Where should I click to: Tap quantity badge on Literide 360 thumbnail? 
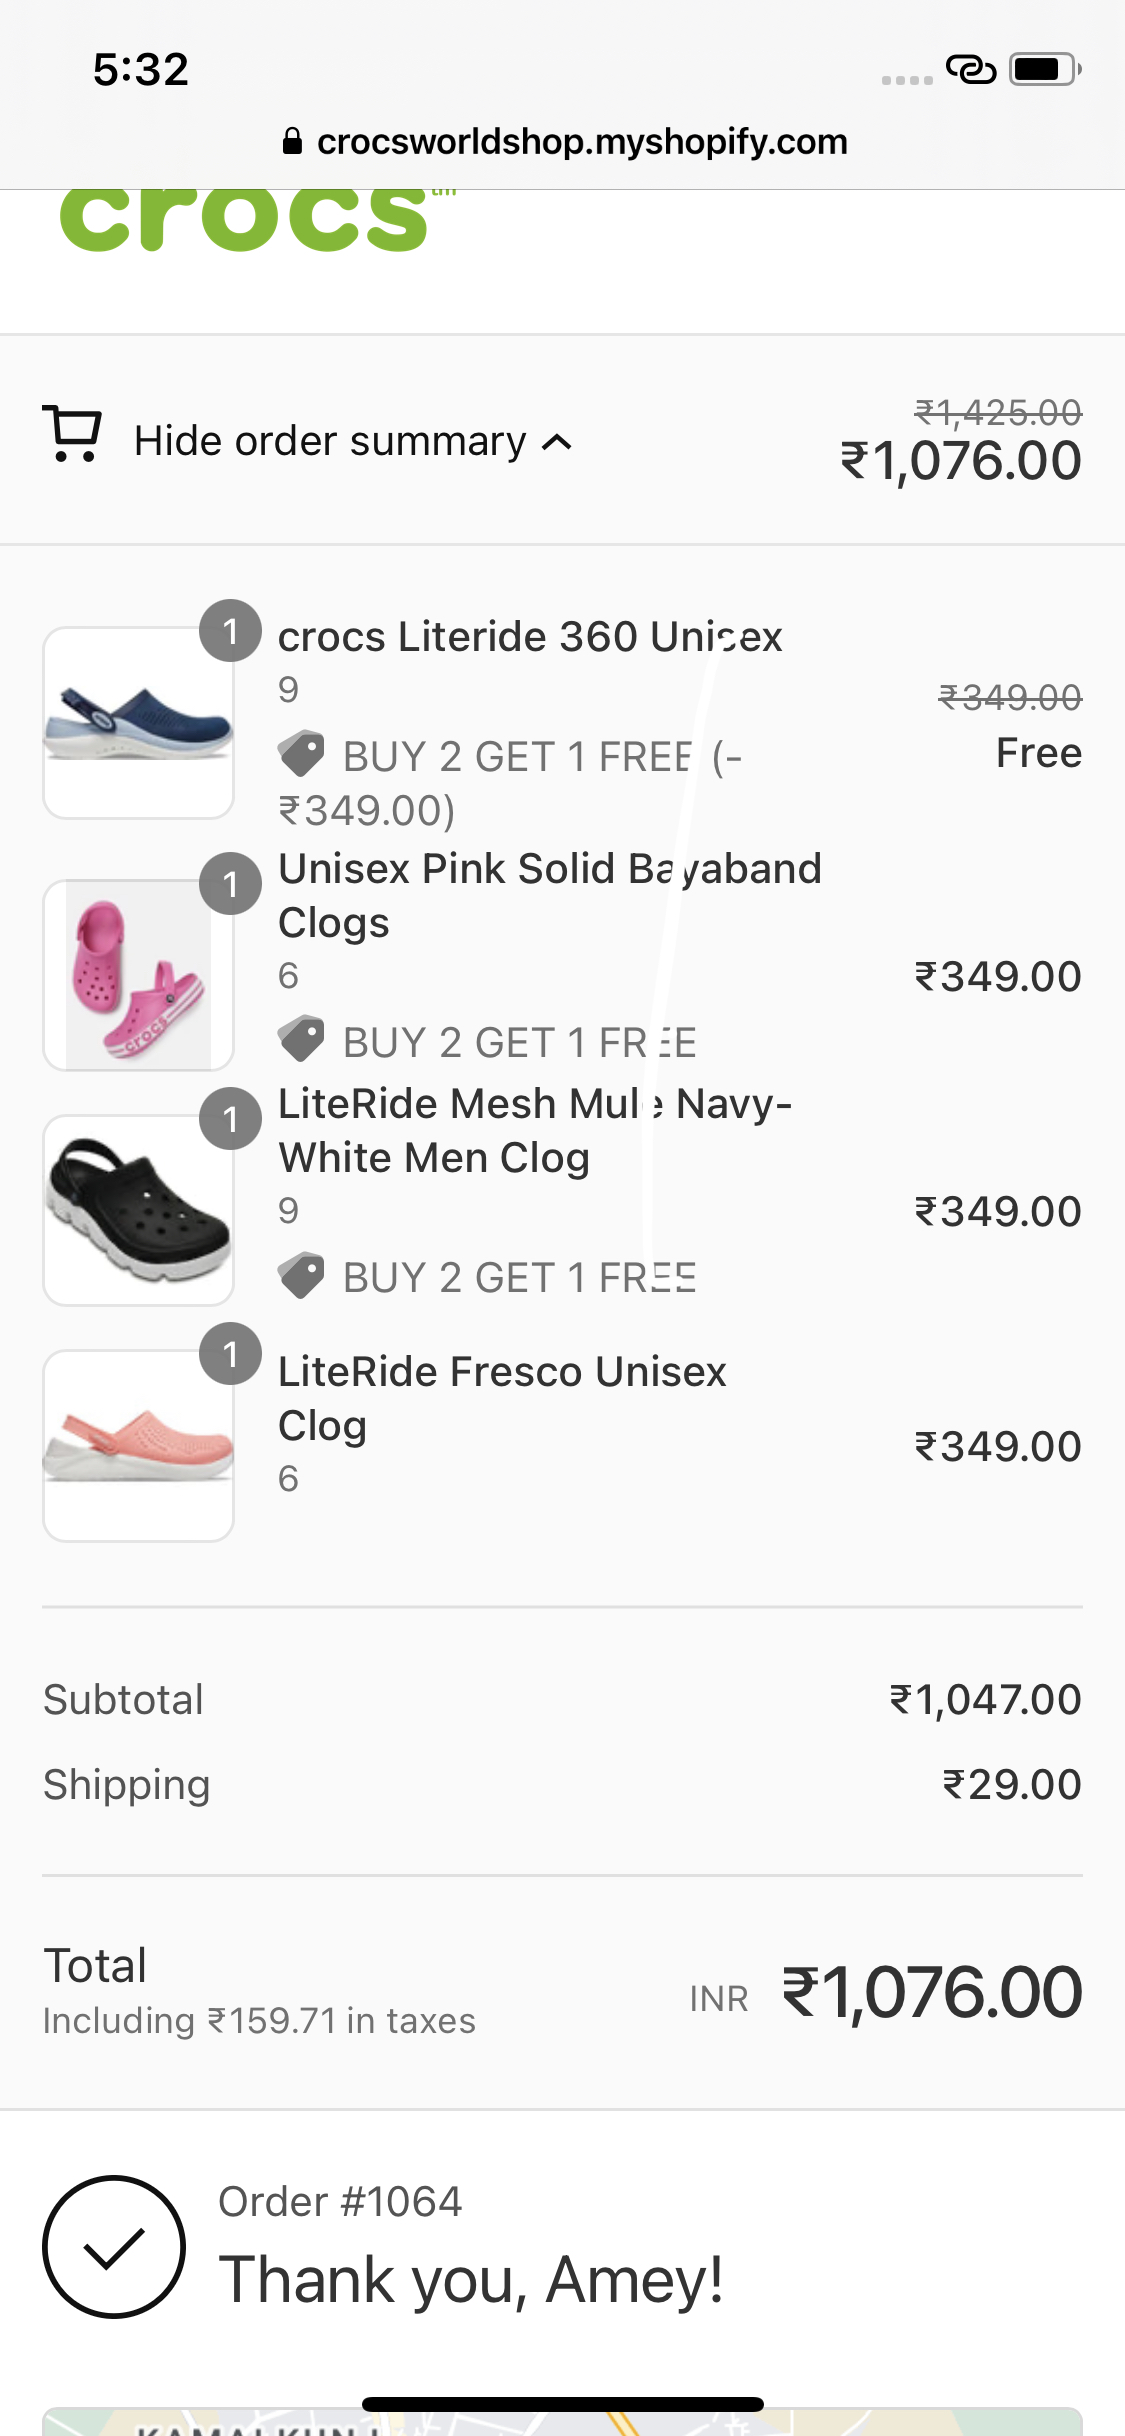tap(230, 631)
